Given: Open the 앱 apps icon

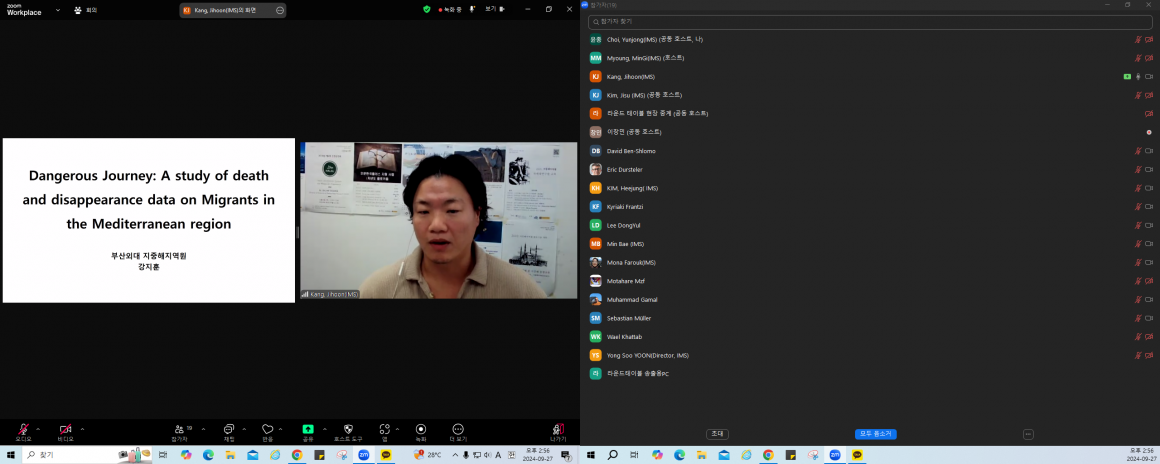Looking at the screenshot, I should [x=385, y=429].
